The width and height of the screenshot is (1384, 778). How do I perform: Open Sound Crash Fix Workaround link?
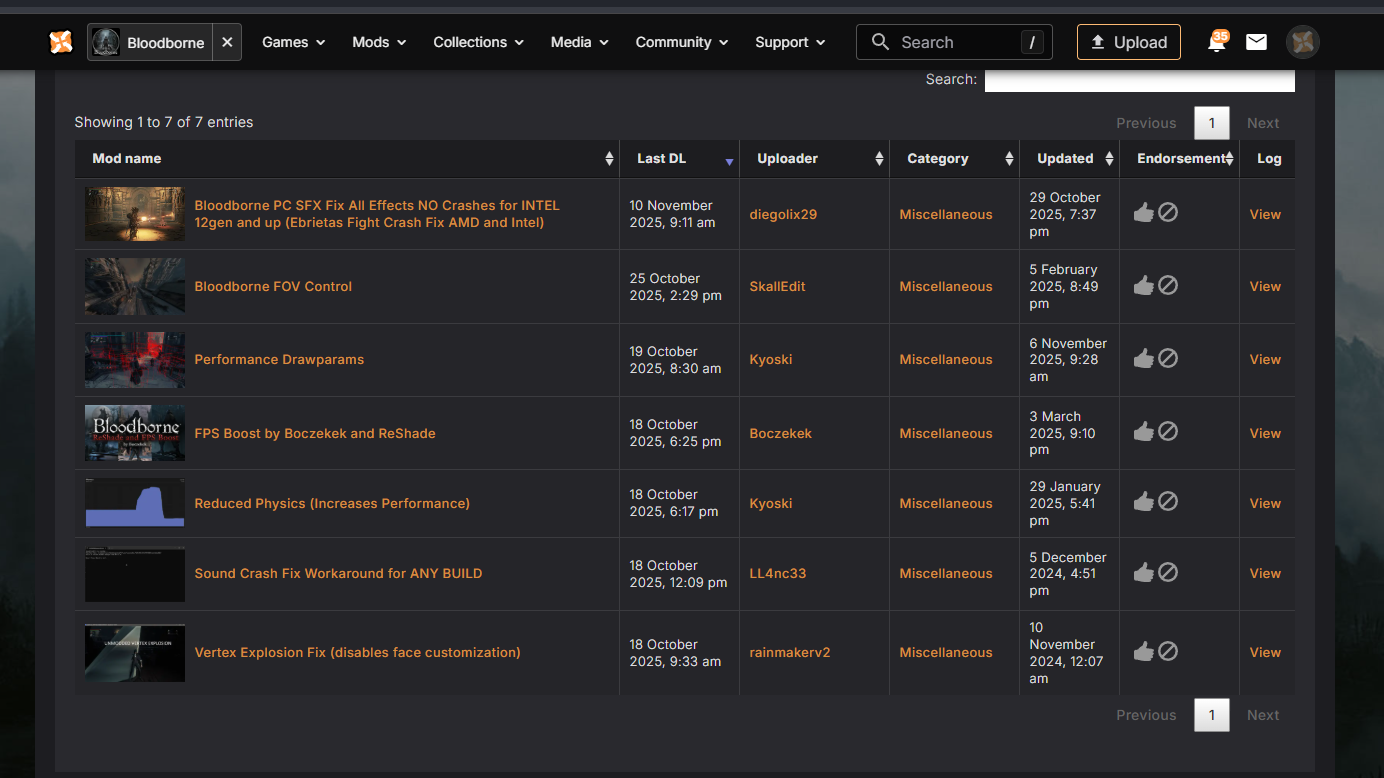pyautogui.click(x=338, y=573)
